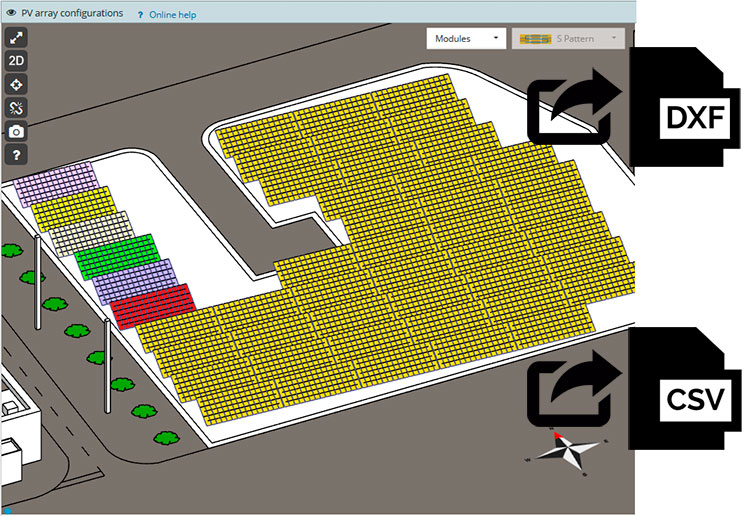This screenshot has width=750, height=516.
Task: Open the Online help link
Action: (172, 15)
